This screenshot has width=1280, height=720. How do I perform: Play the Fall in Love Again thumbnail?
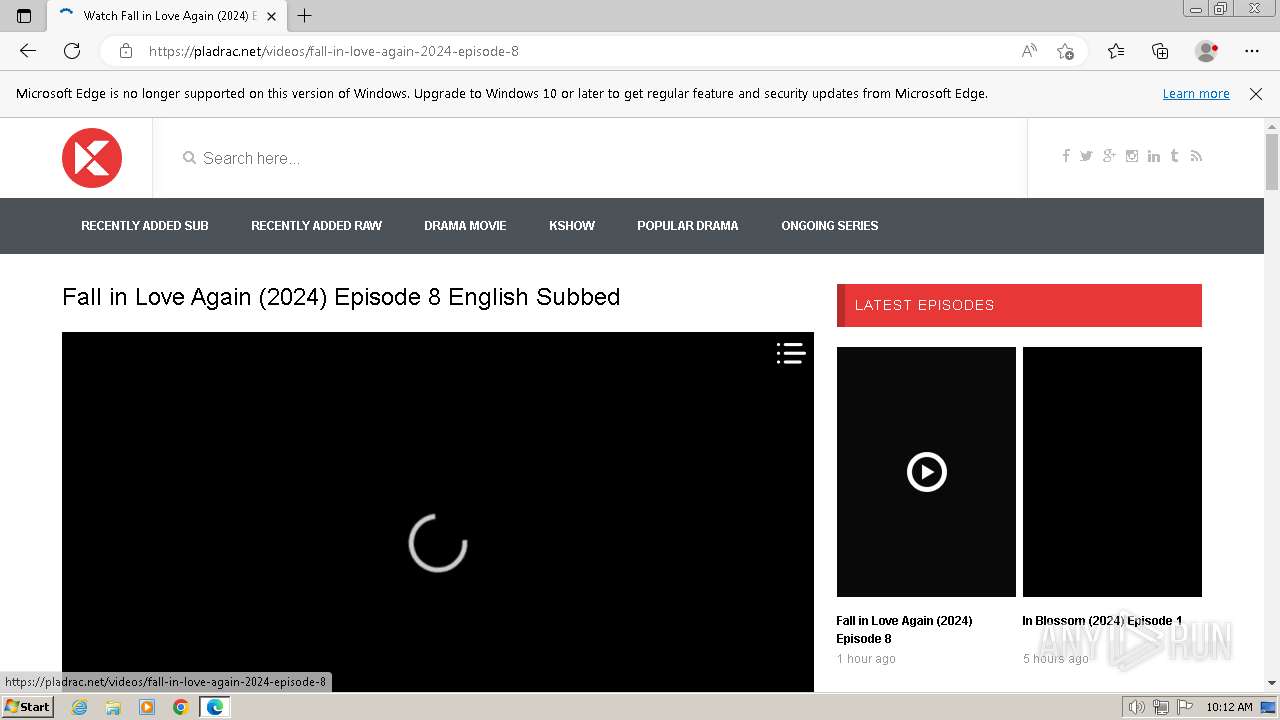tap(926, 472)
